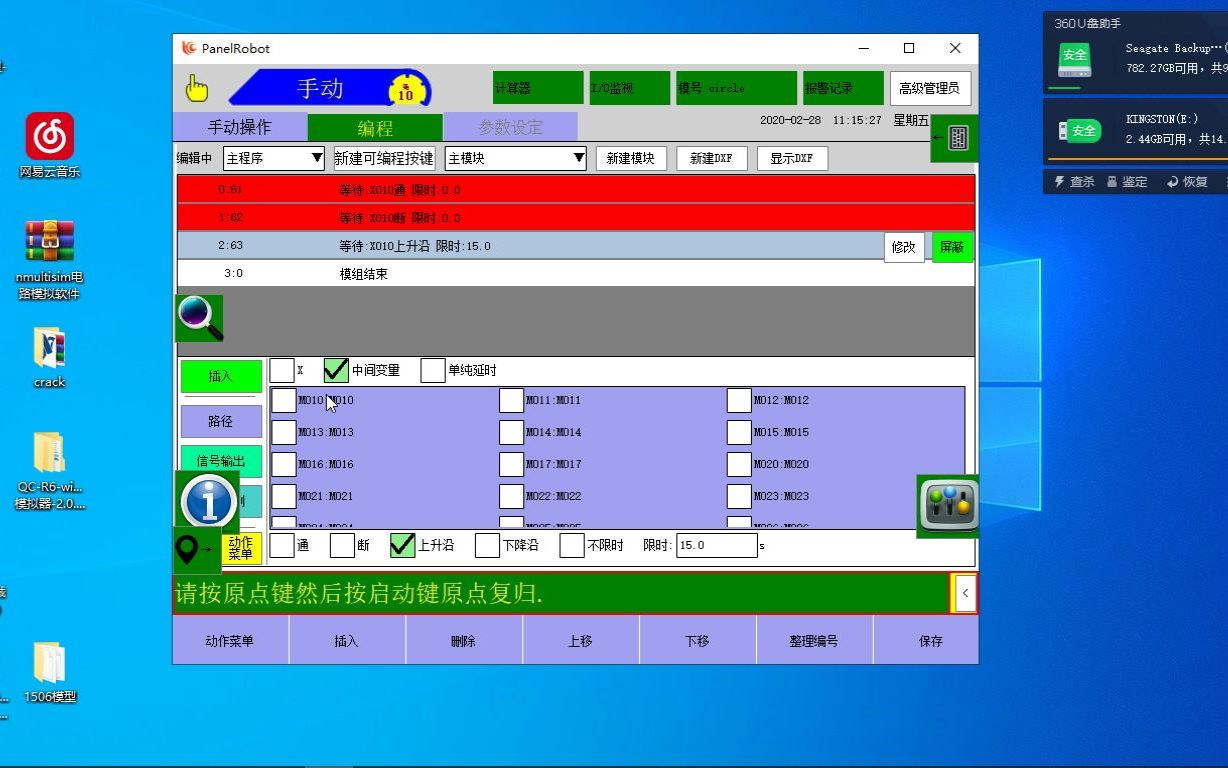Viewport: 1228px width, 768px height.
Task: Click the yellow hand pointer icon
Action: click(197, 88)
